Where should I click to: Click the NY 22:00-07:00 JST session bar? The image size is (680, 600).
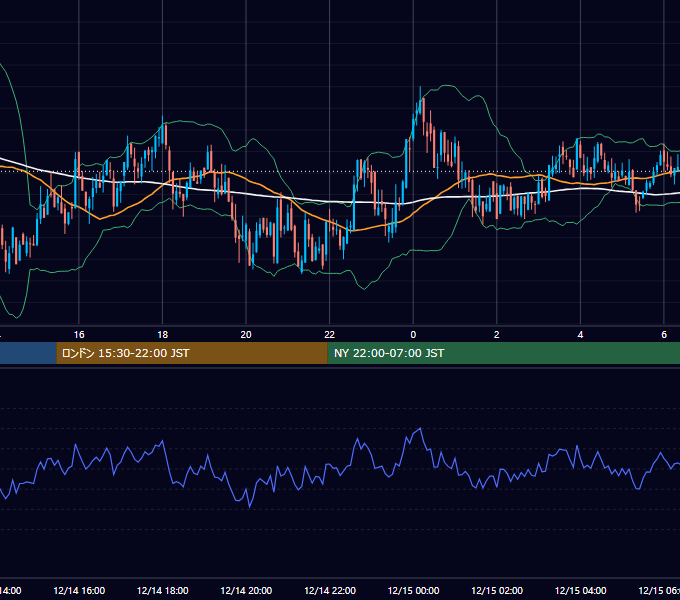503,353
